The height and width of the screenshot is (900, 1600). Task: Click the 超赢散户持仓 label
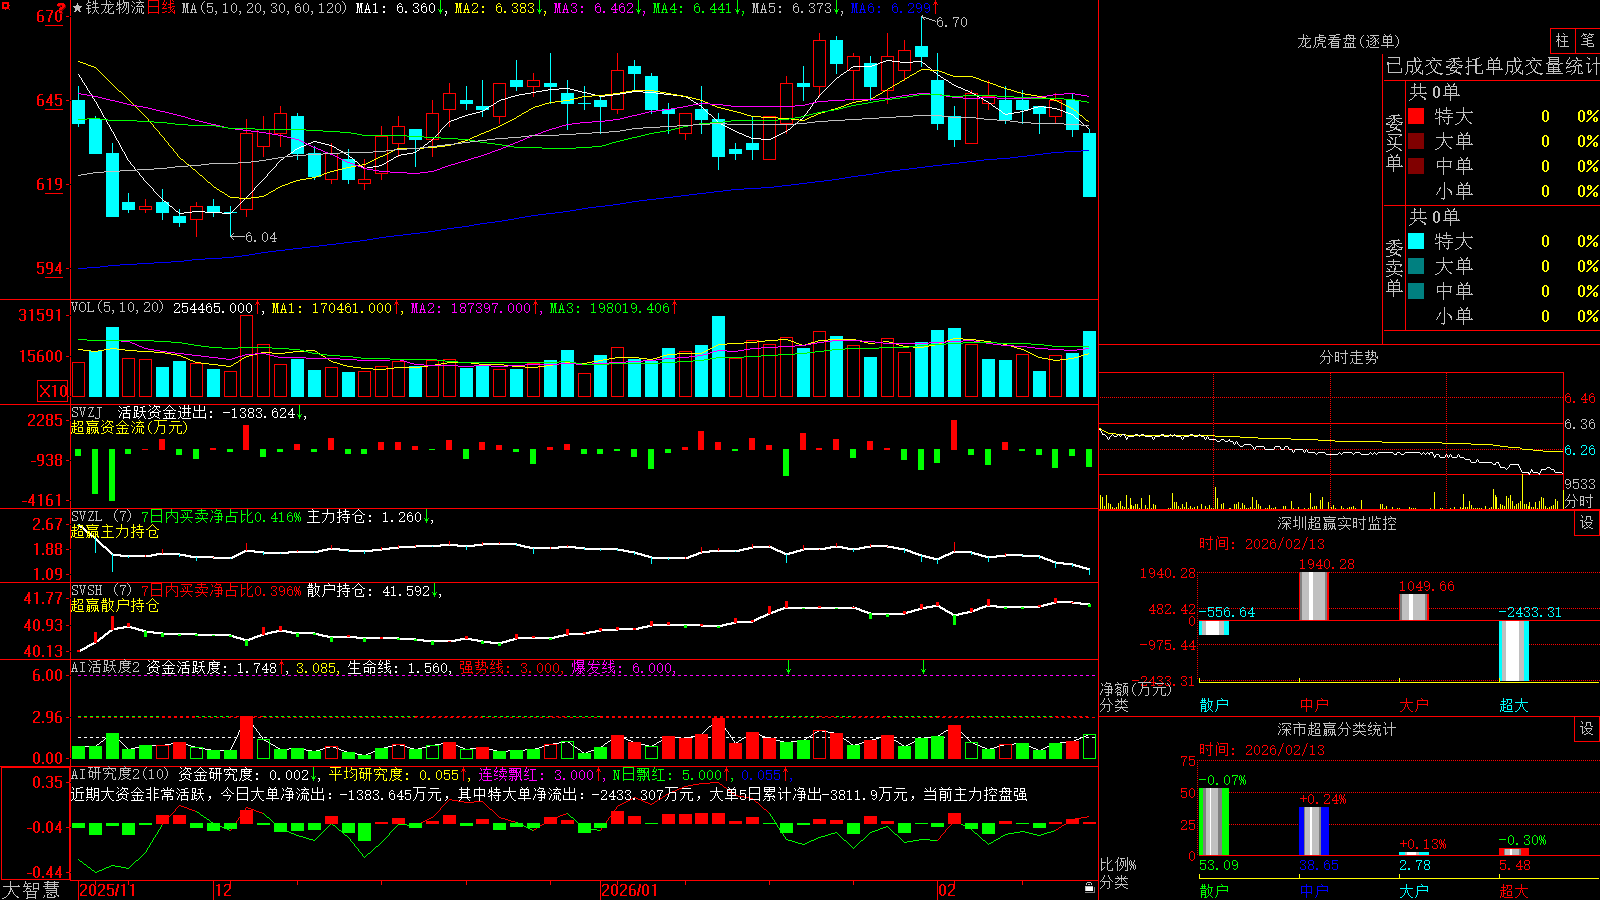[115, 605]
